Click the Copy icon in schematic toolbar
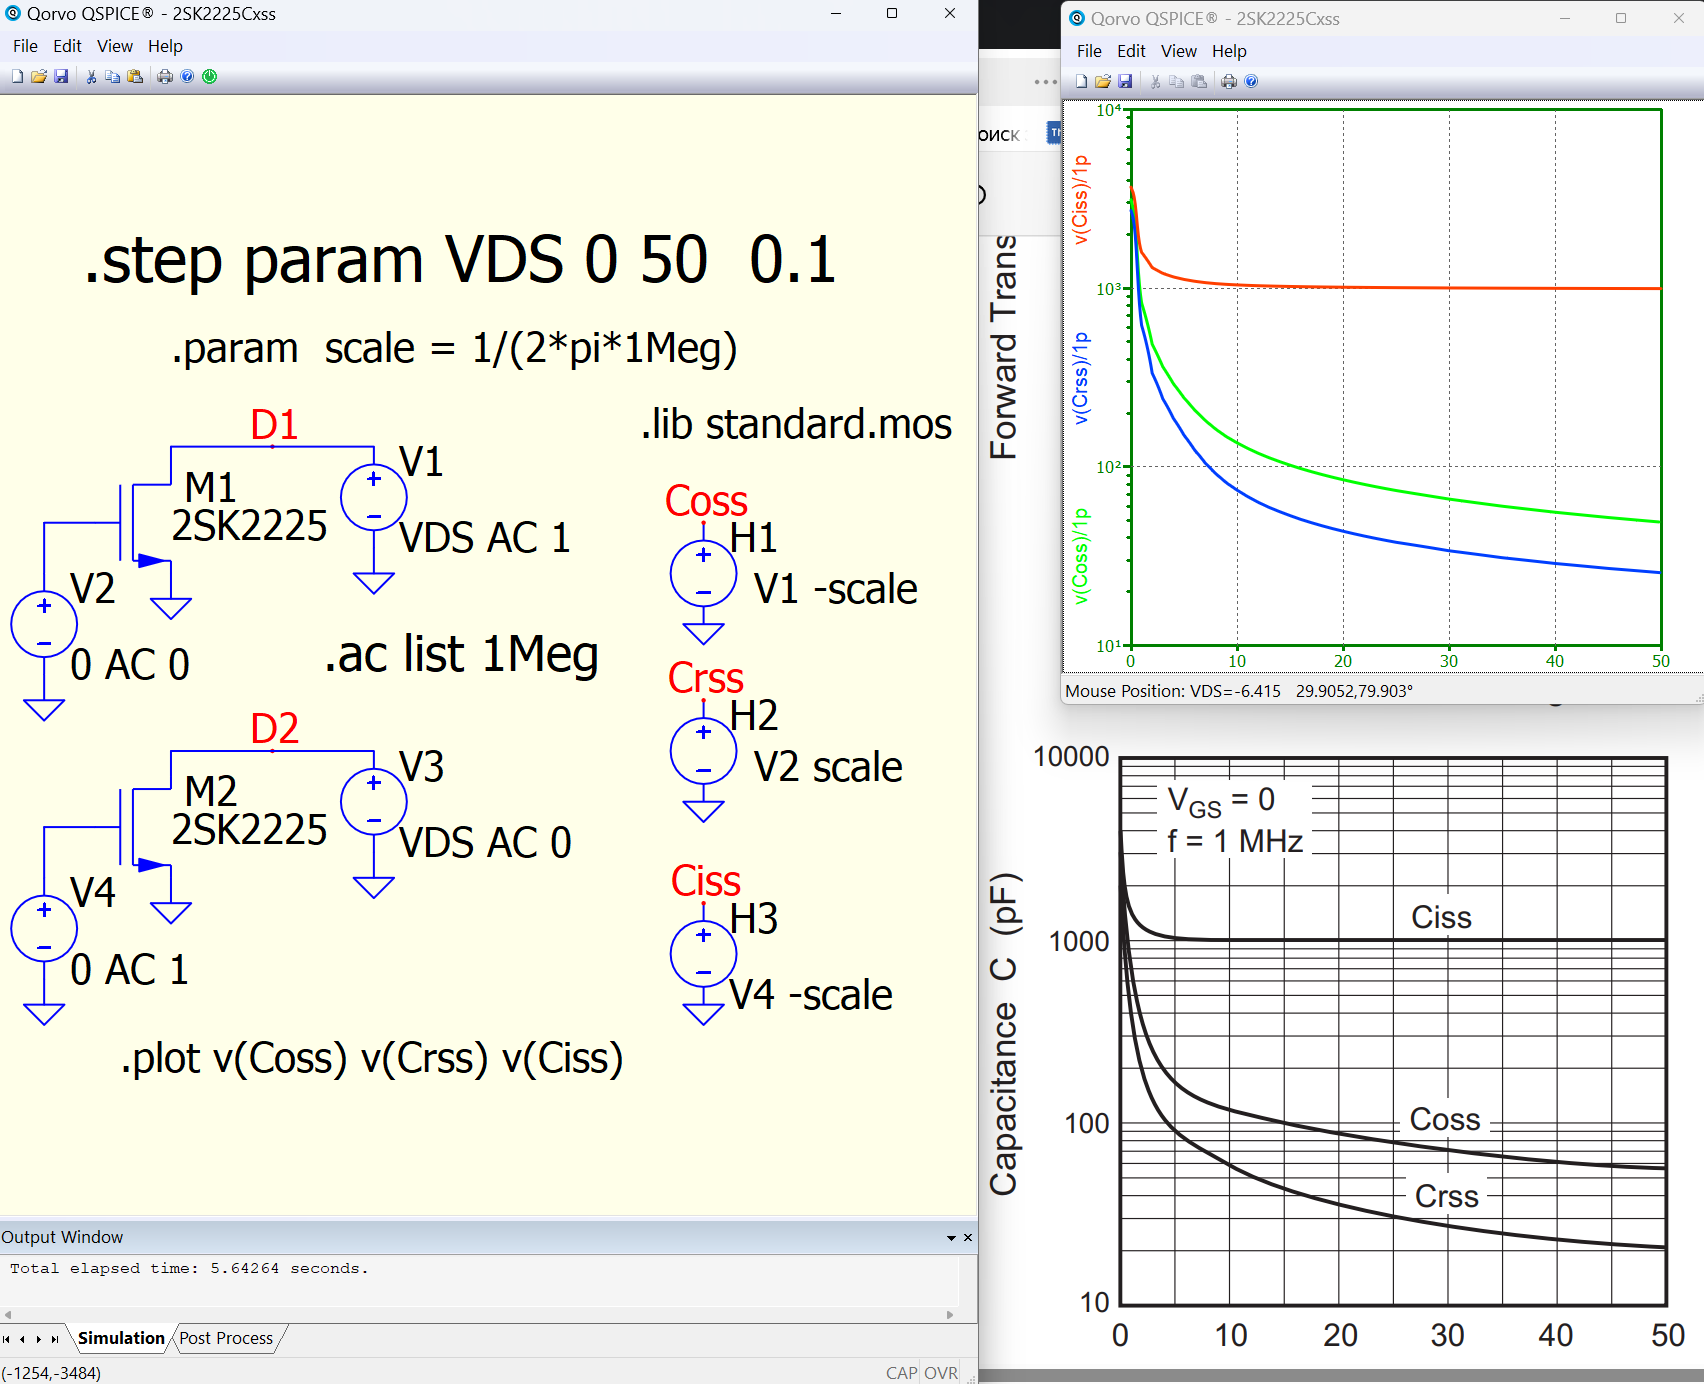 113,77
